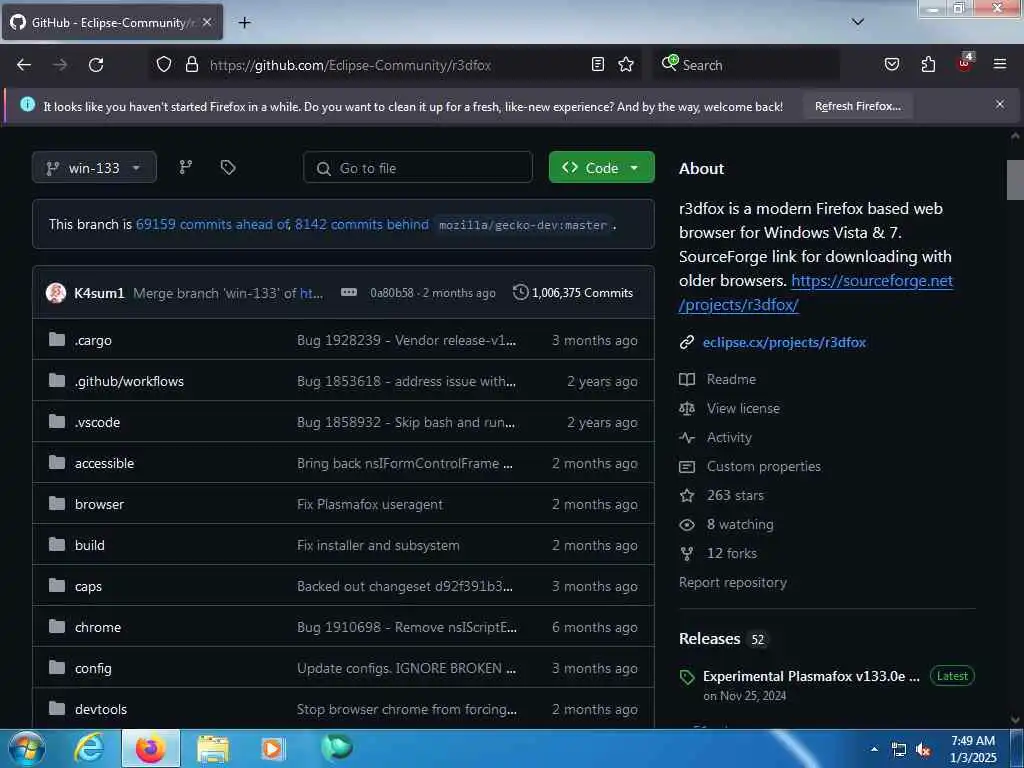The image size is (1024, 768).
Task: Open the chrome folder
Action: [x=98, y=628]
